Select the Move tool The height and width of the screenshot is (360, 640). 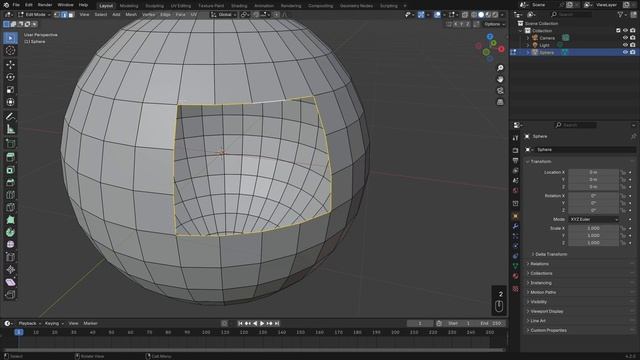click(x=10, y=64)
